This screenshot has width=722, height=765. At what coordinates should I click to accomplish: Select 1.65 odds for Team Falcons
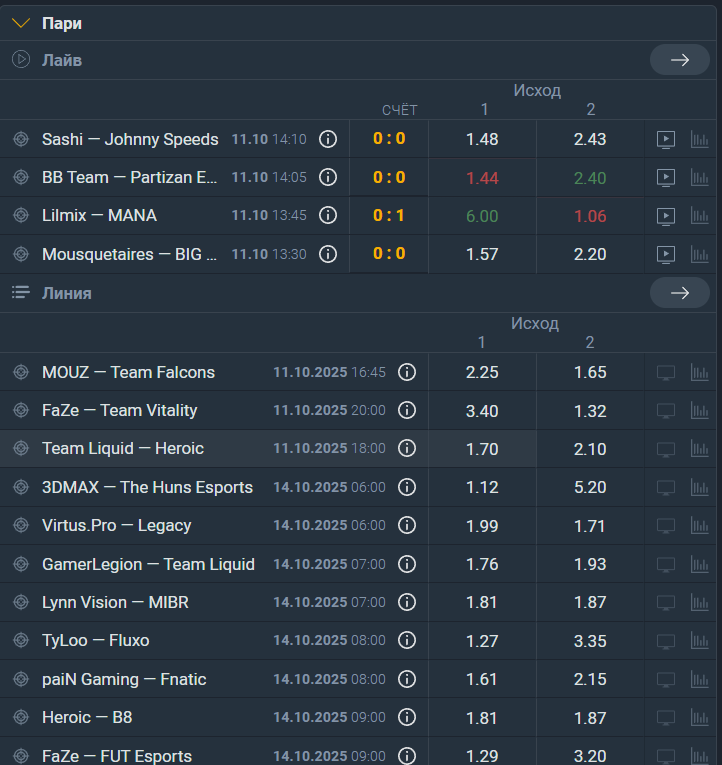click(590, 372)
